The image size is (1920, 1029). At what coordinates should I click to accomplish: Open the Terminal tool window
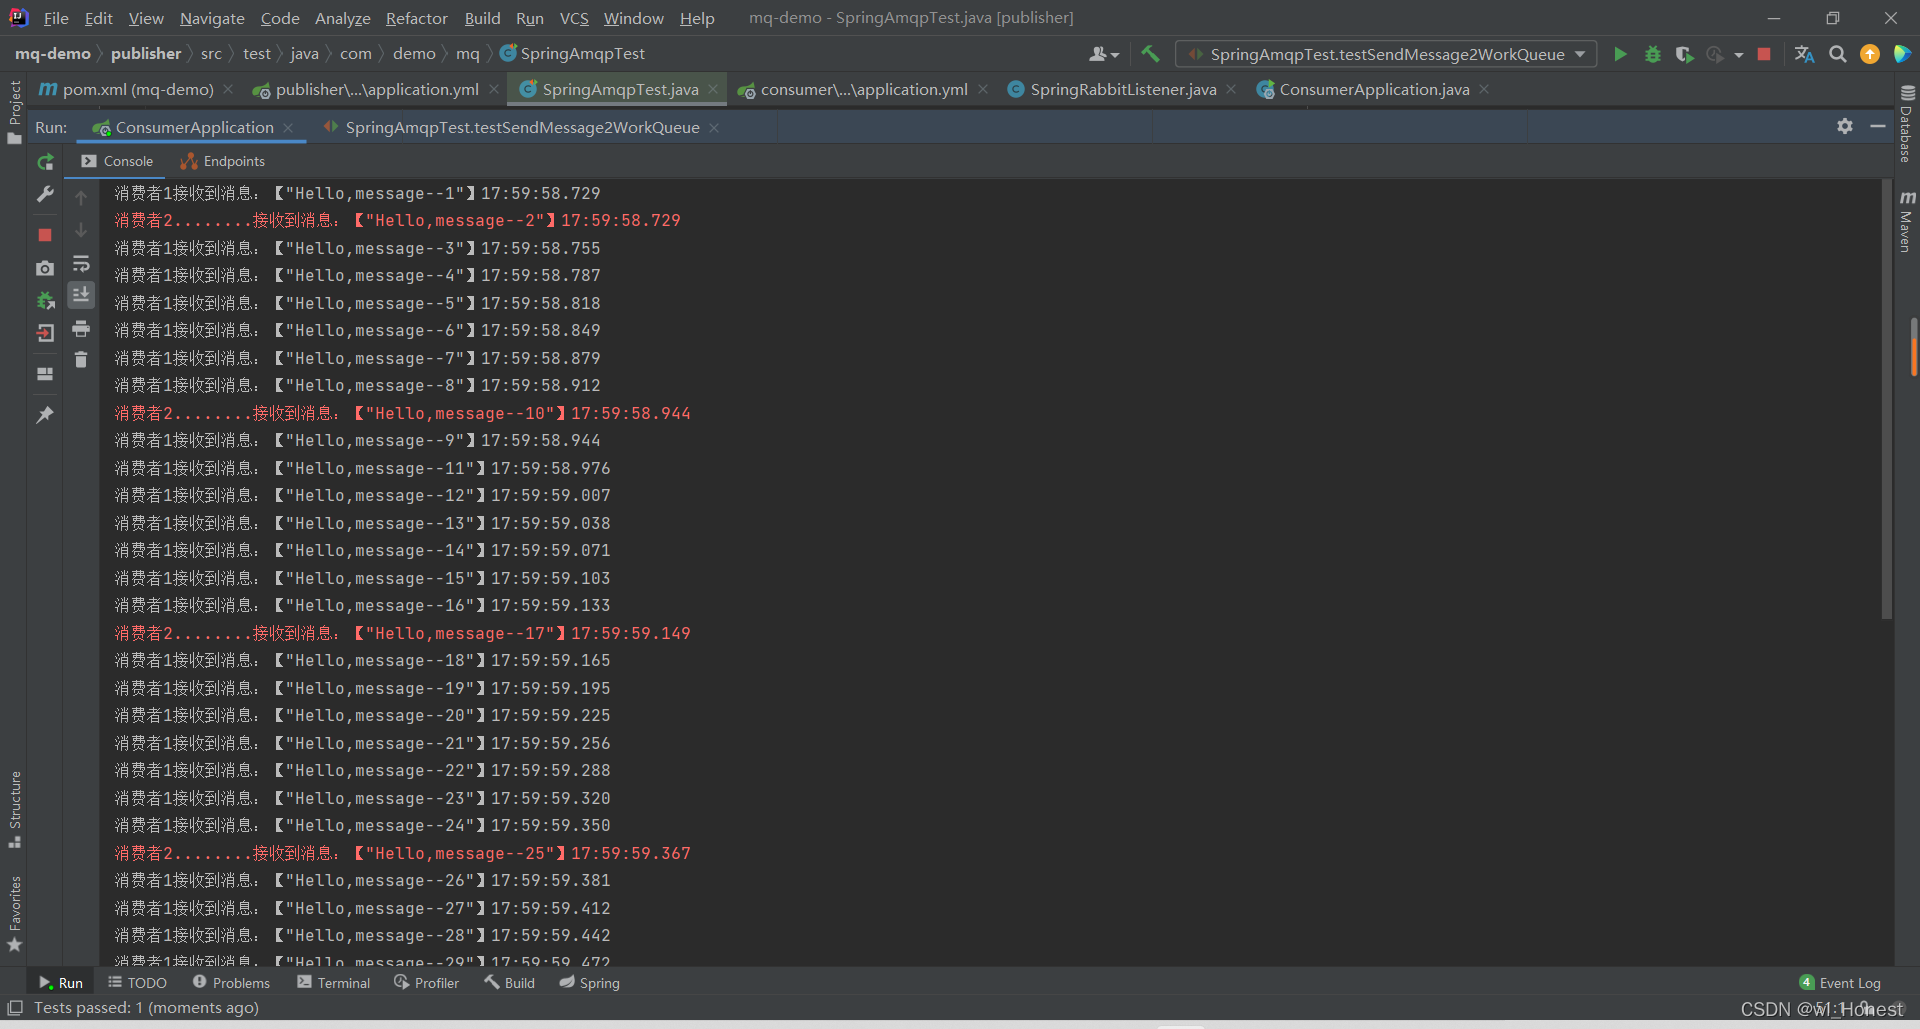[334, 983]
